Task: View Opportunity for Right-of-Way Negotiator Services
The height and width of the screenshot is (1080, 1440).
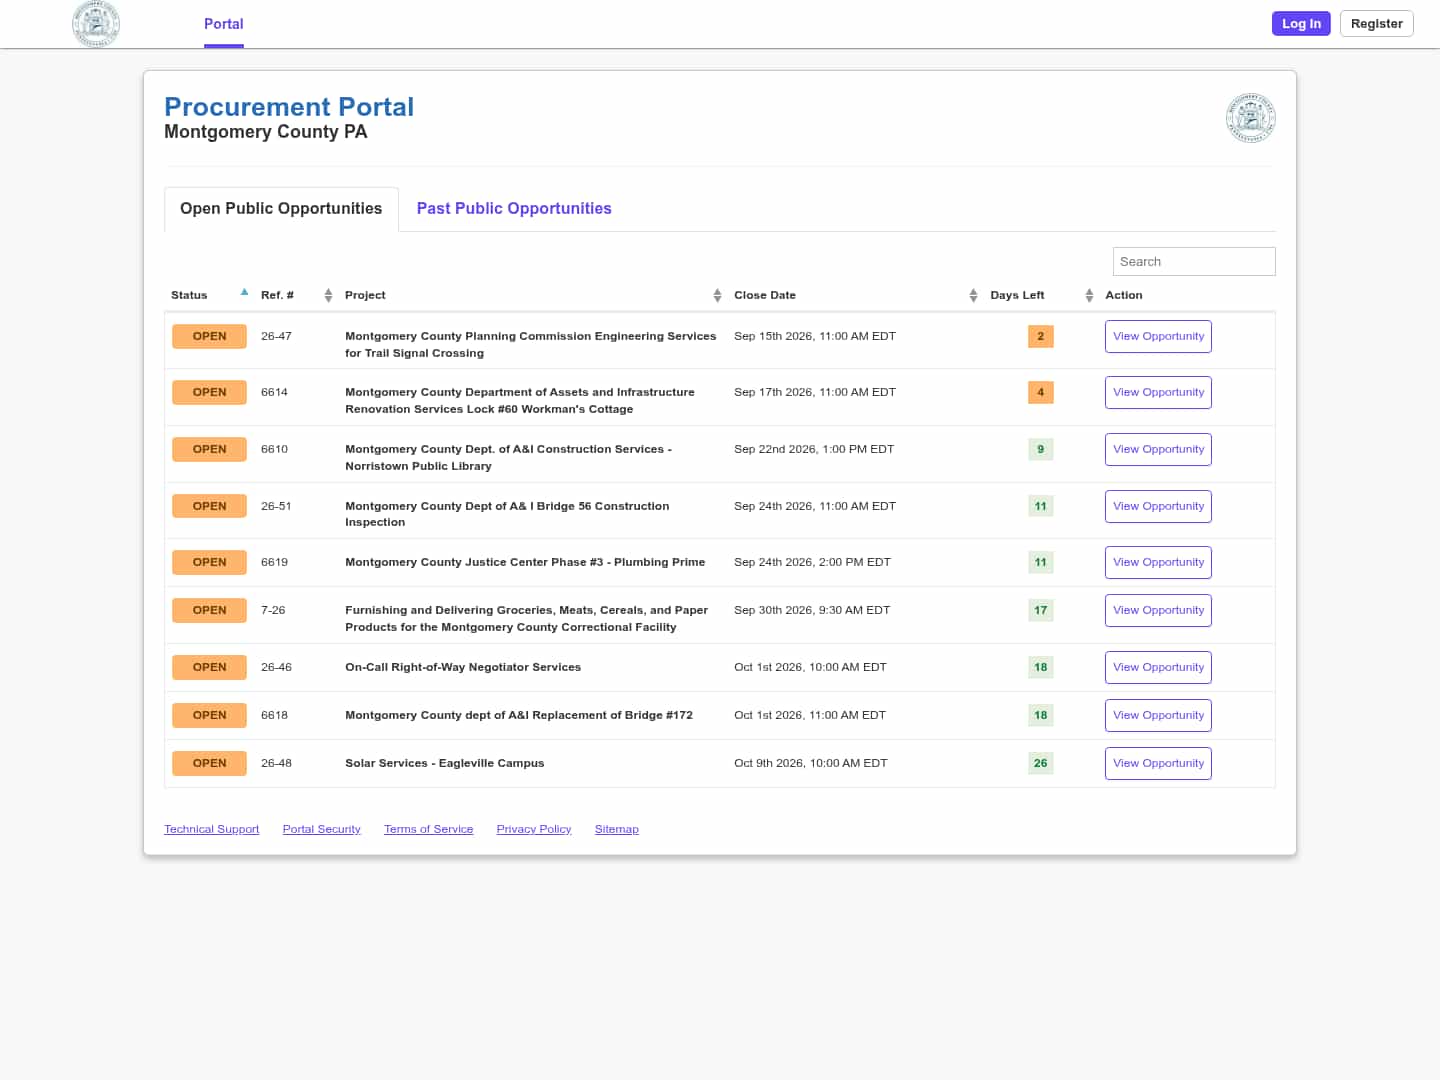Action: (x=1158, y=668)
